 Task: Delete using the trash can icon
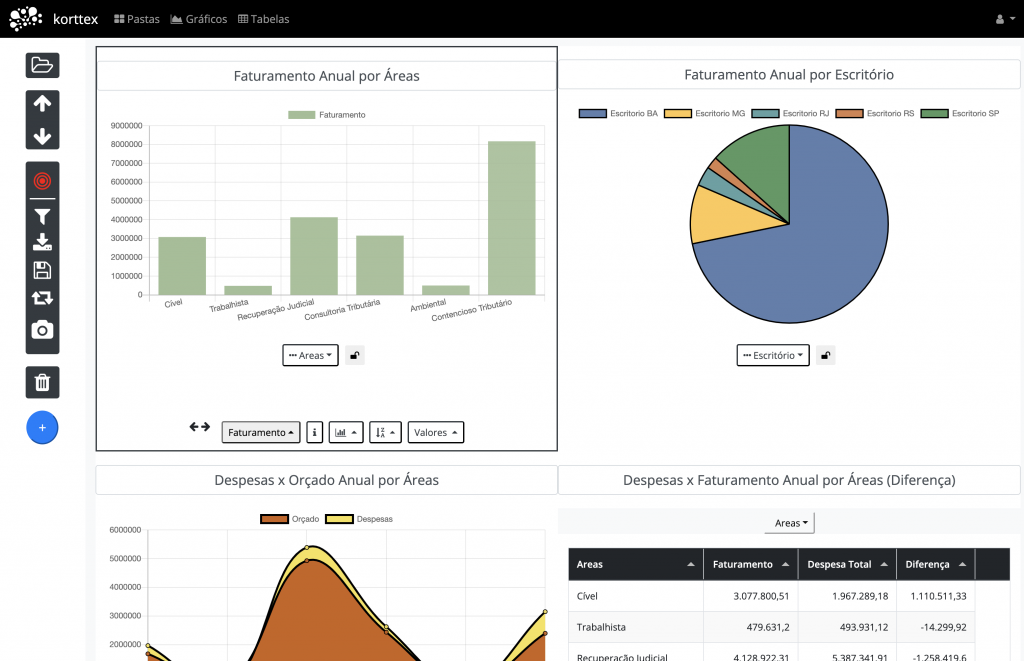click(x=42, y=382)
